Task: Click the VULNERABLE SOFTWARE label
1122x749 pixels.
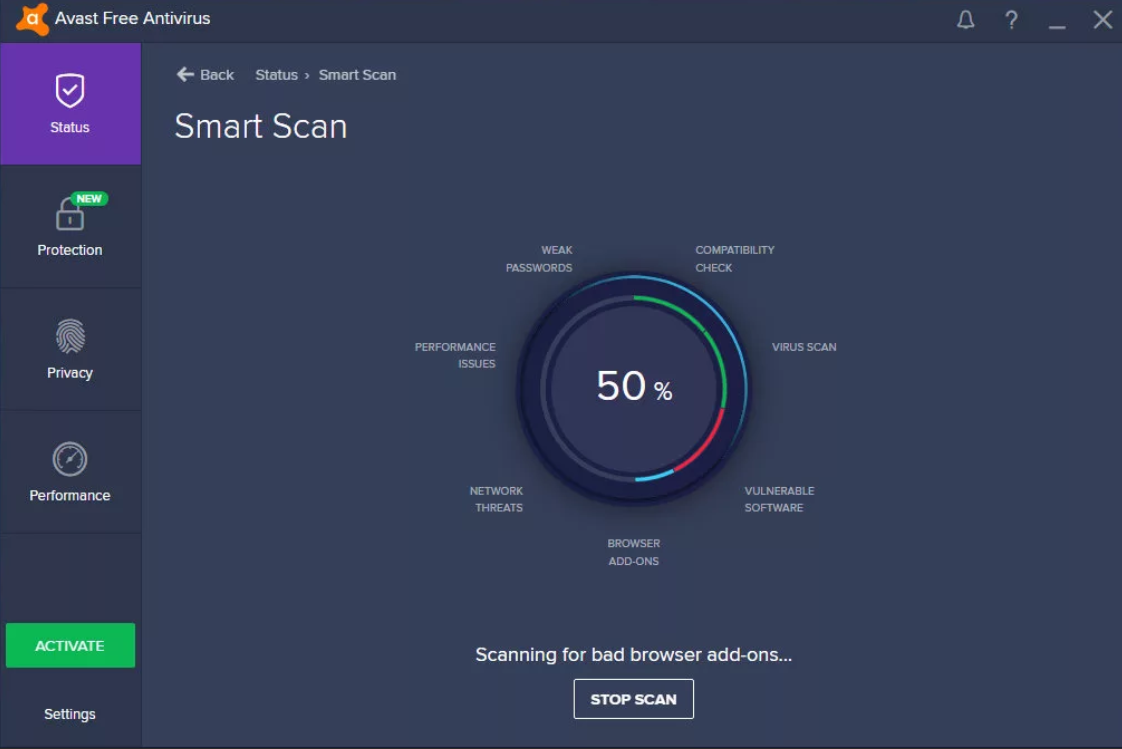Action: tap(779, 499)
